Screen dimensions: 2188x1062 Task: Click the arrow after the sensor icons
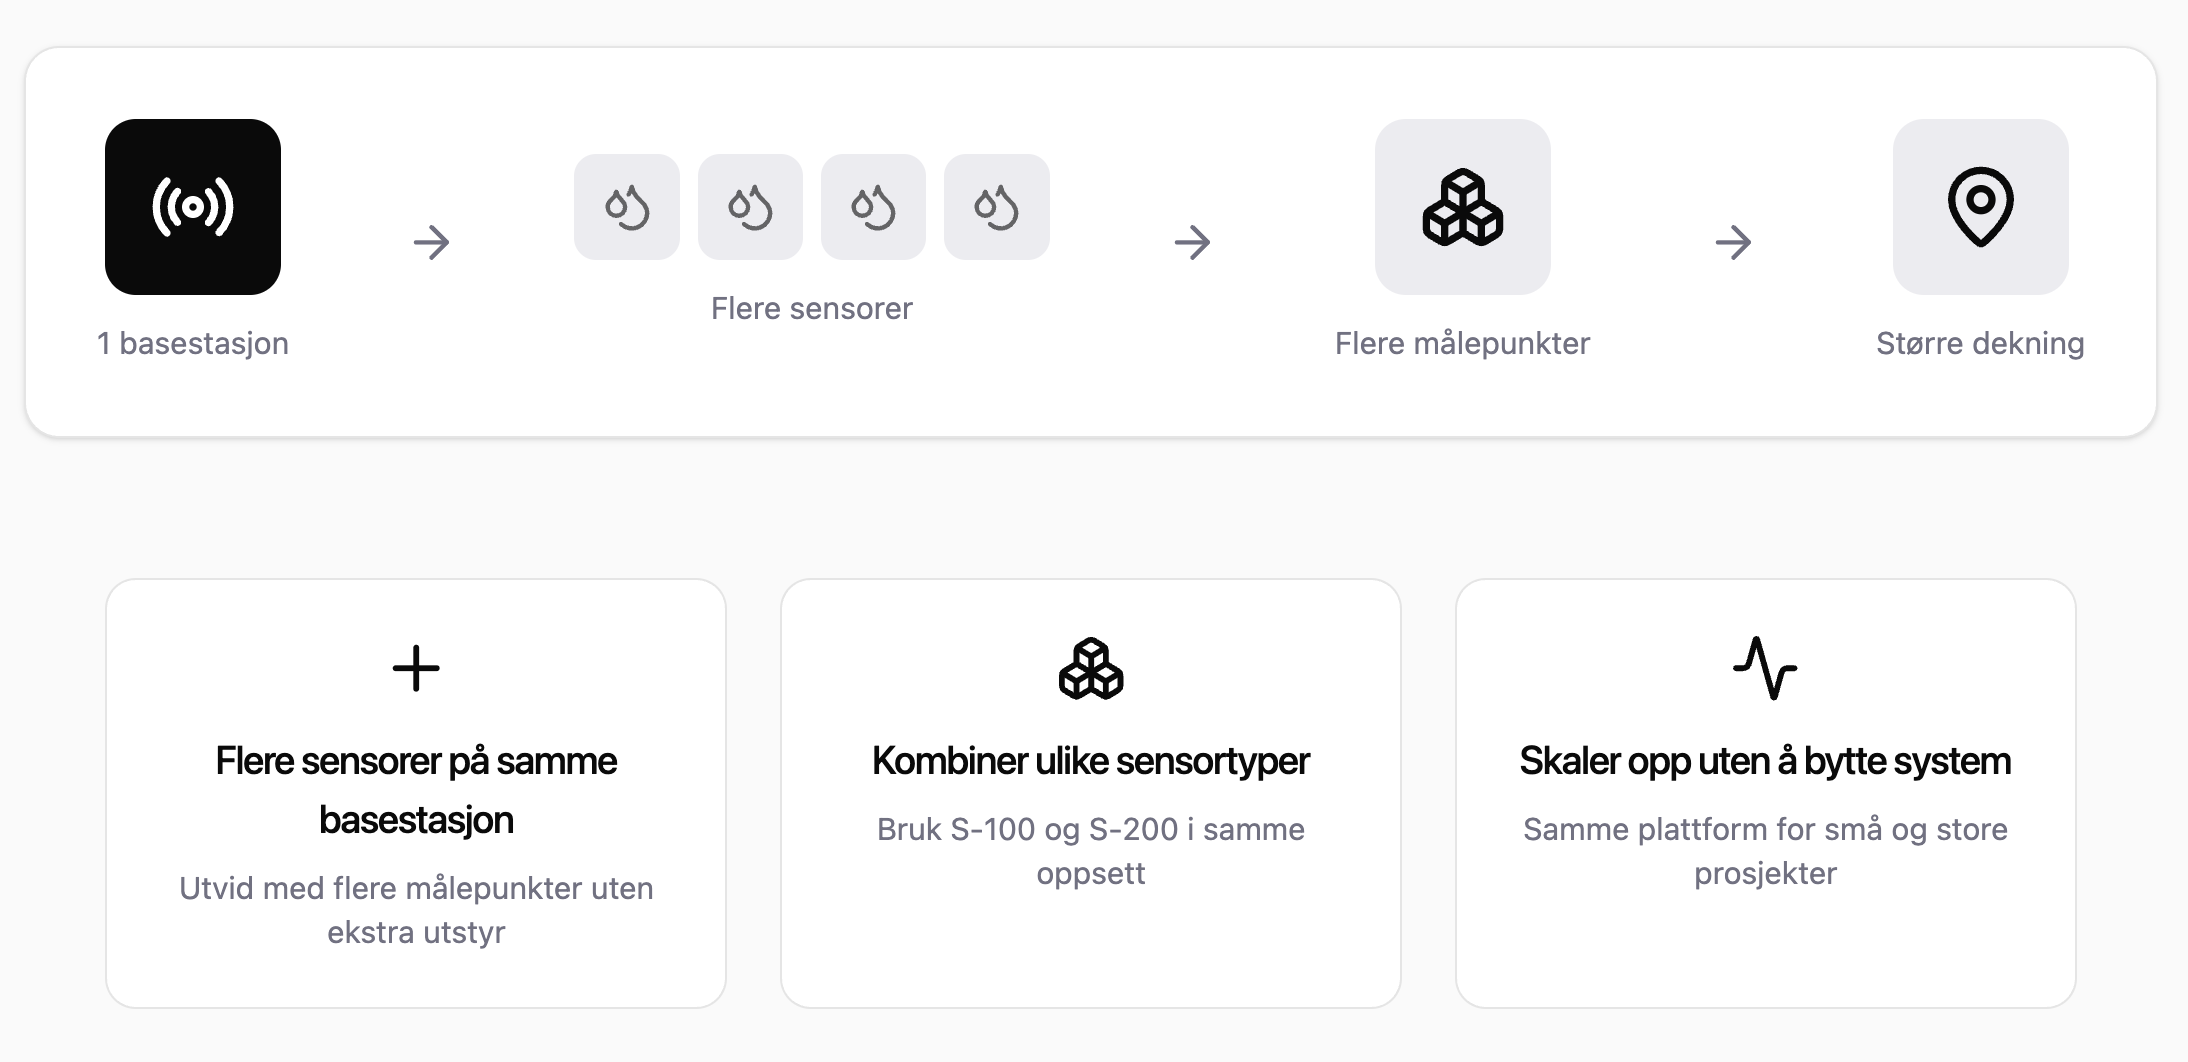pos(1193,242)
